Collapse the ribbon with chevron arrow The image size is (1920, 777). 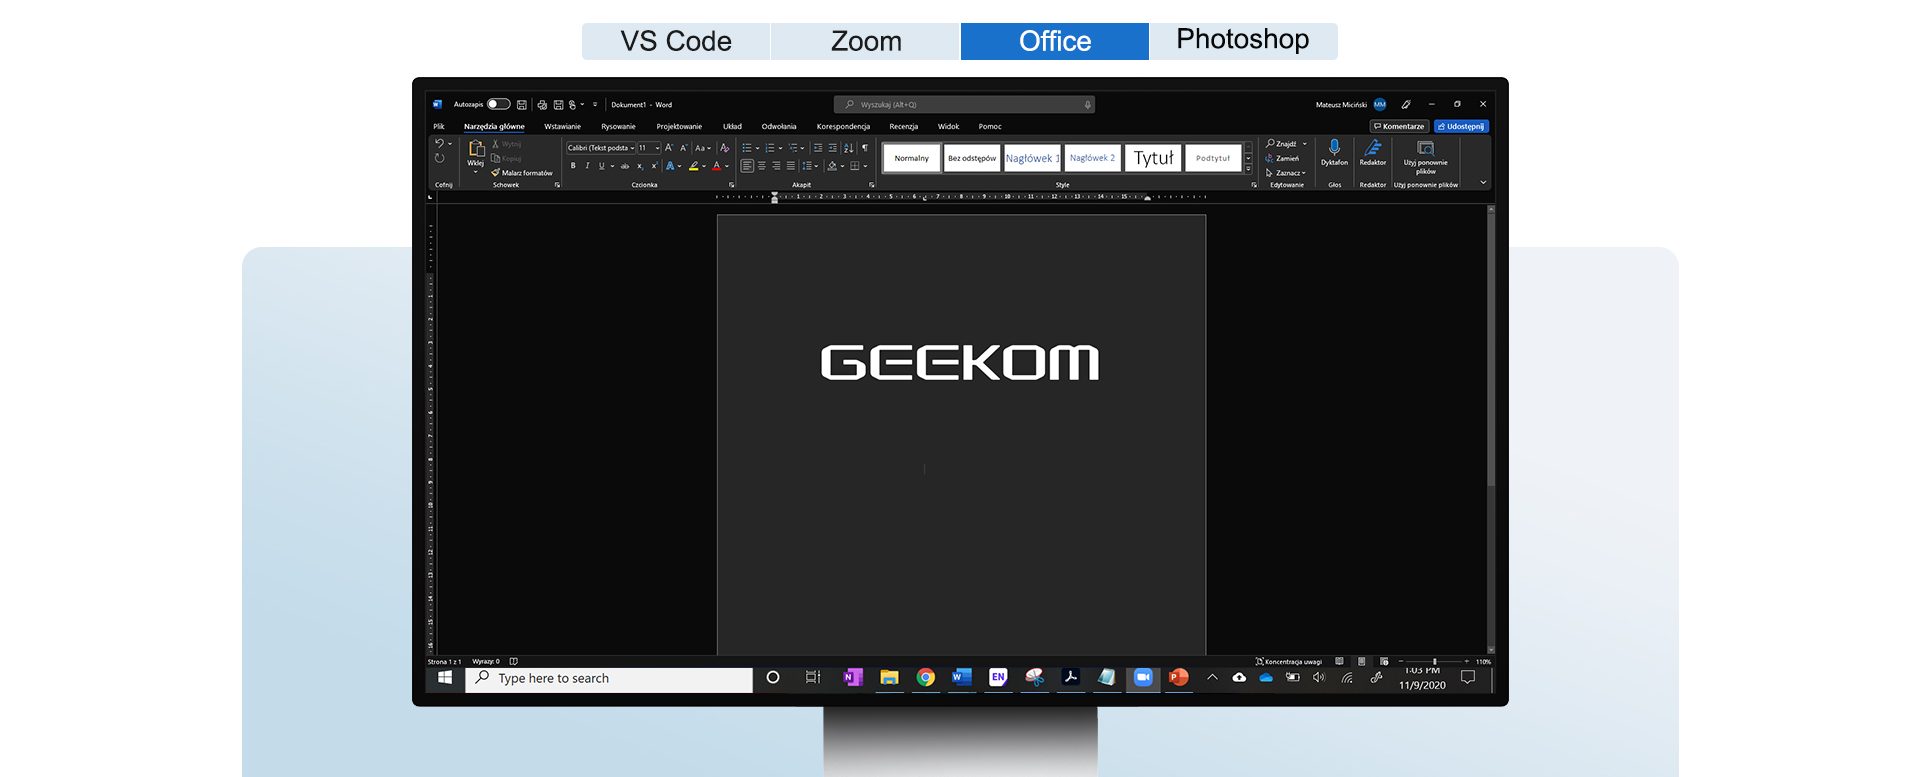[1483, 183]
